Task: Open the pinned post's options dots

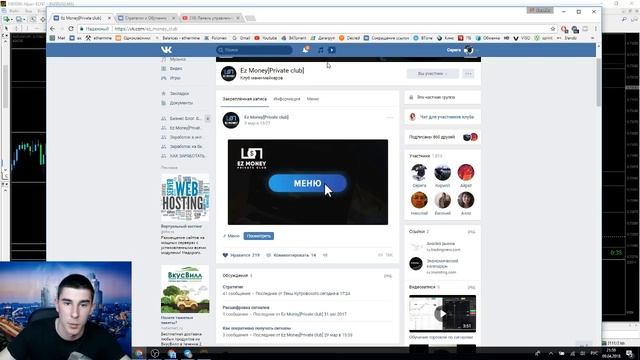Action: [x=389, y=118]
